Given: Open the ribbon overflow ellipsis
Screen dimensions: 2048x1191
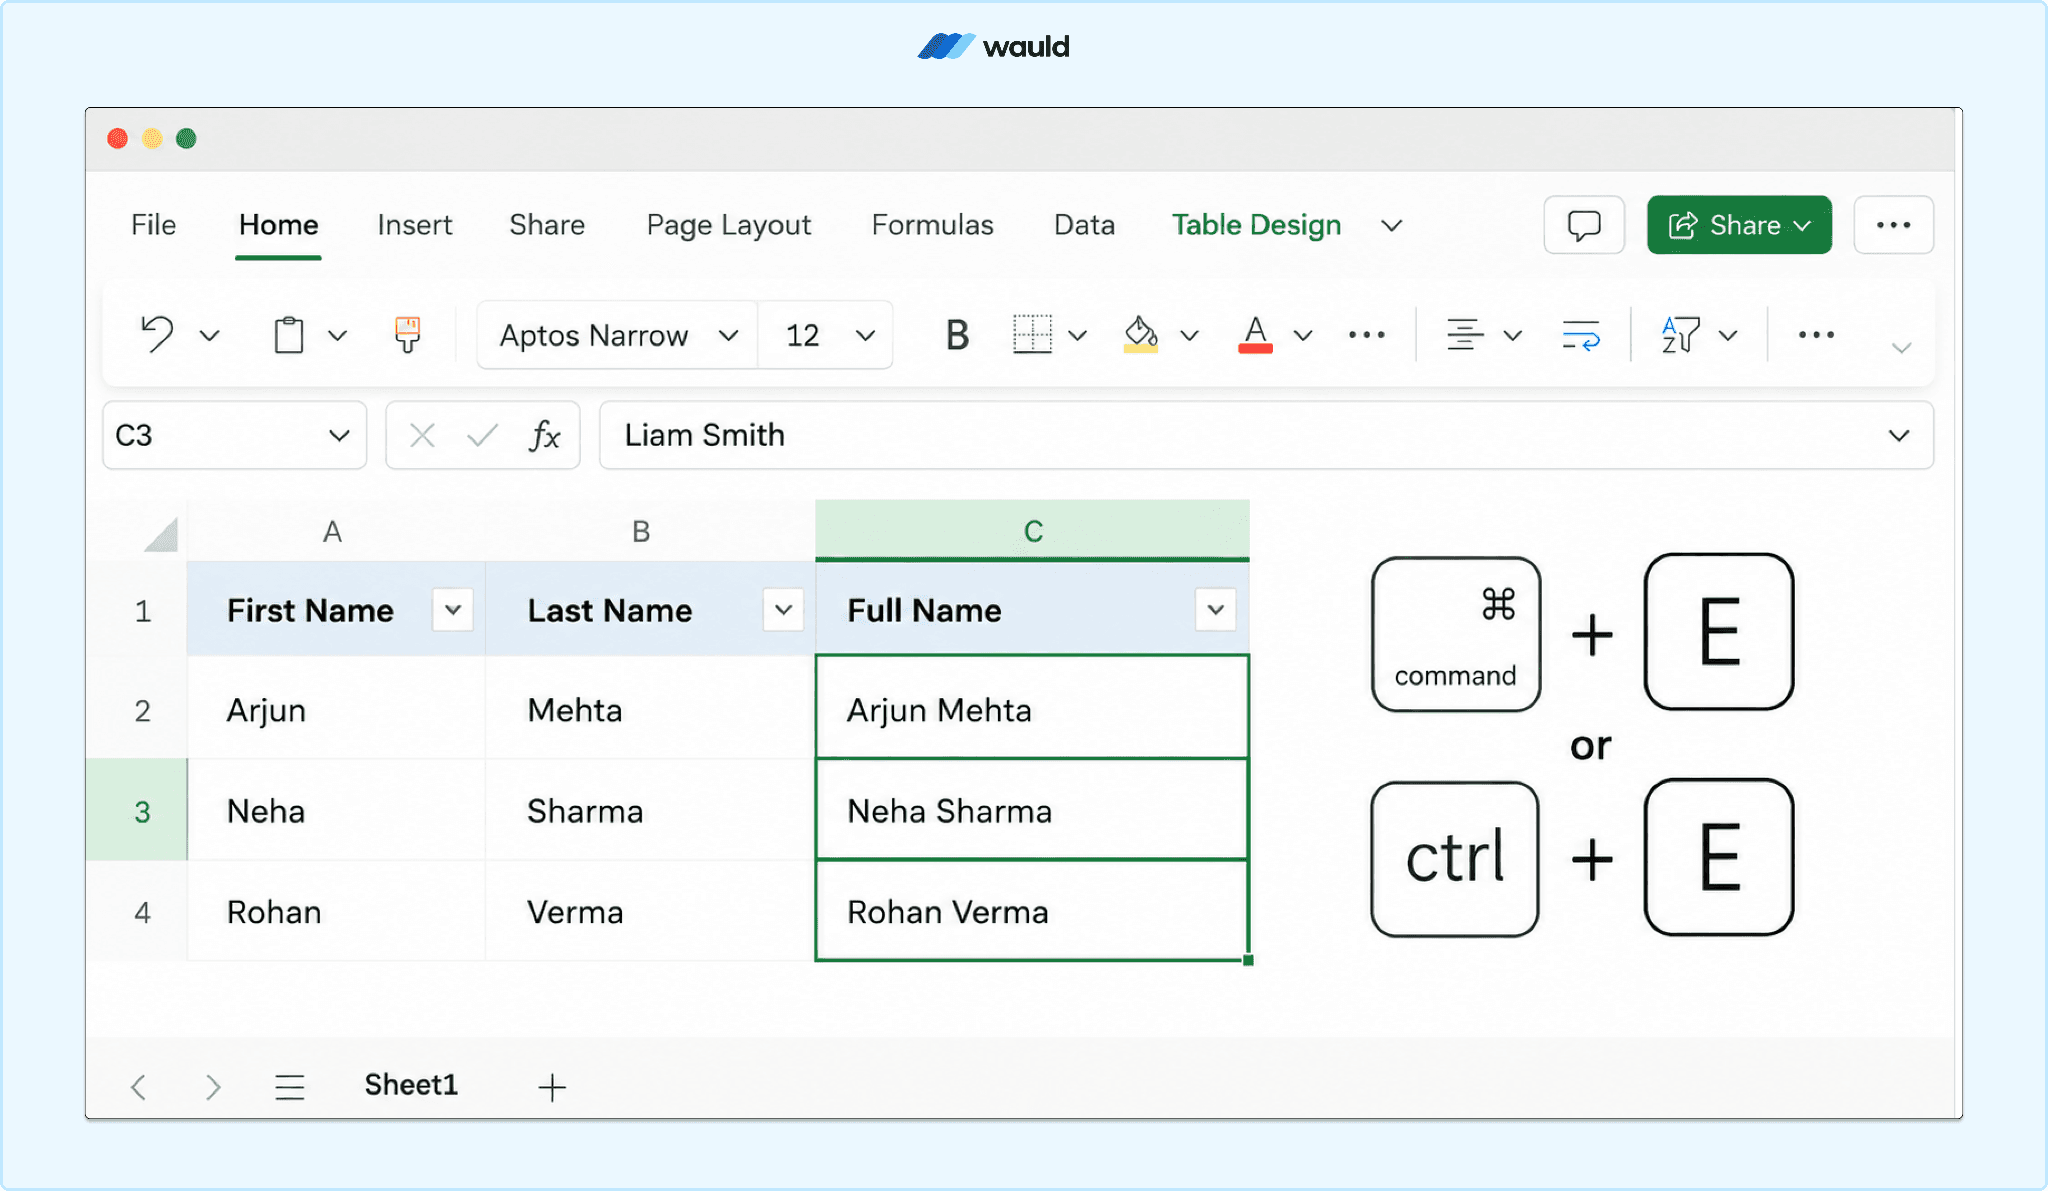Looking at the screenshot, I should click(x=1816, y=335).
